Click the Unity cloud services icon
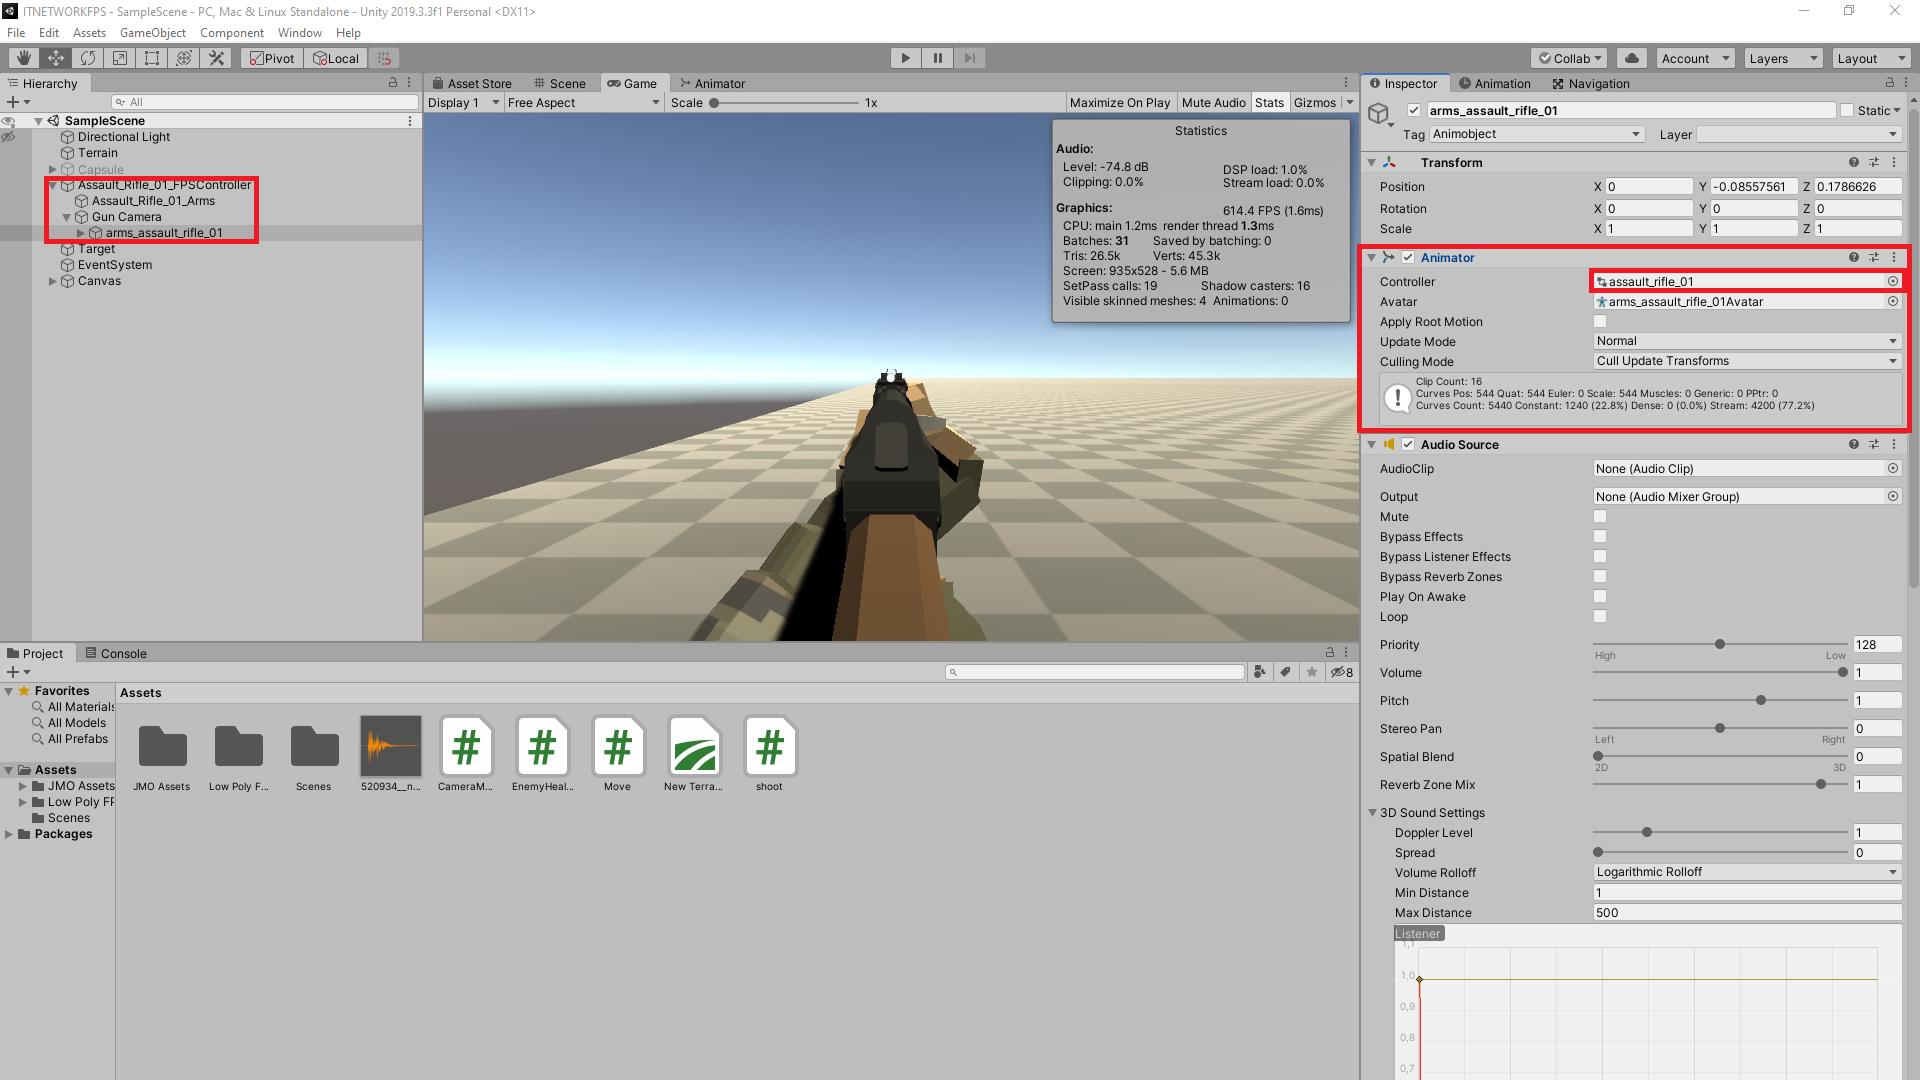This screenshot has width=1920, height=1080. [x=1632, y=58]
